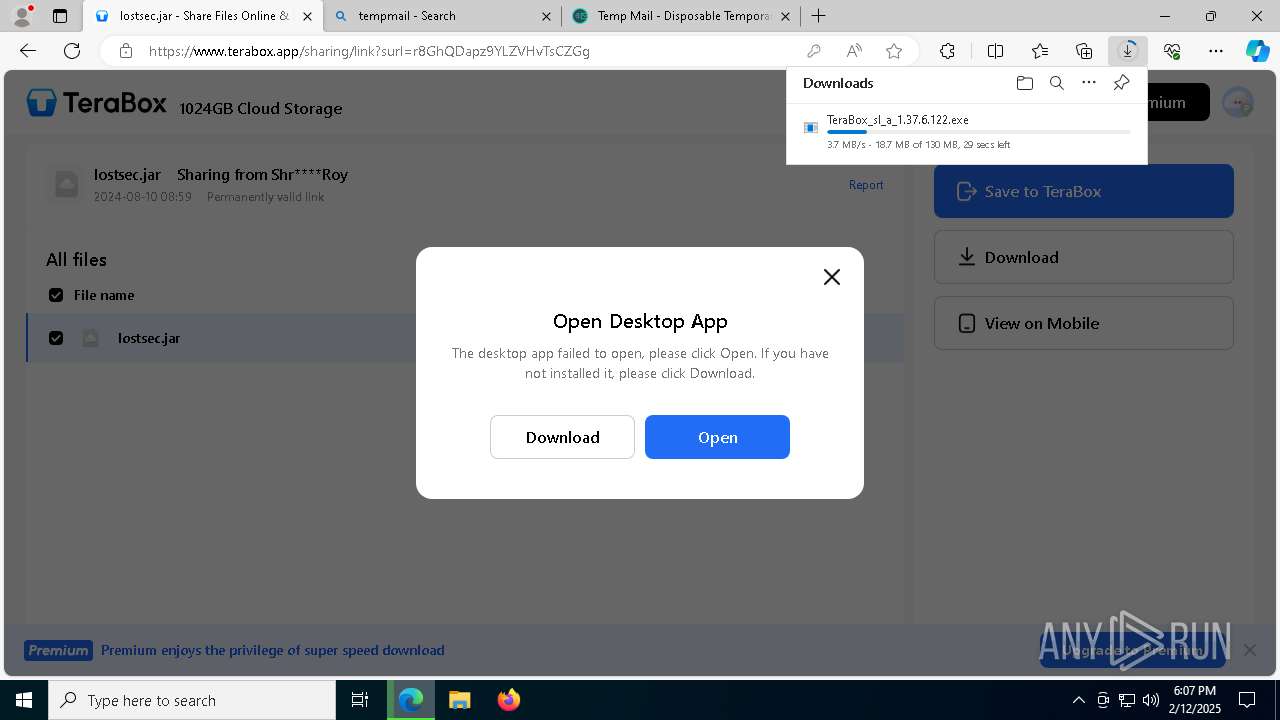Open Microsoft Edge on taskbar
The image size is (1280, 720).
[x=411, y=700]
